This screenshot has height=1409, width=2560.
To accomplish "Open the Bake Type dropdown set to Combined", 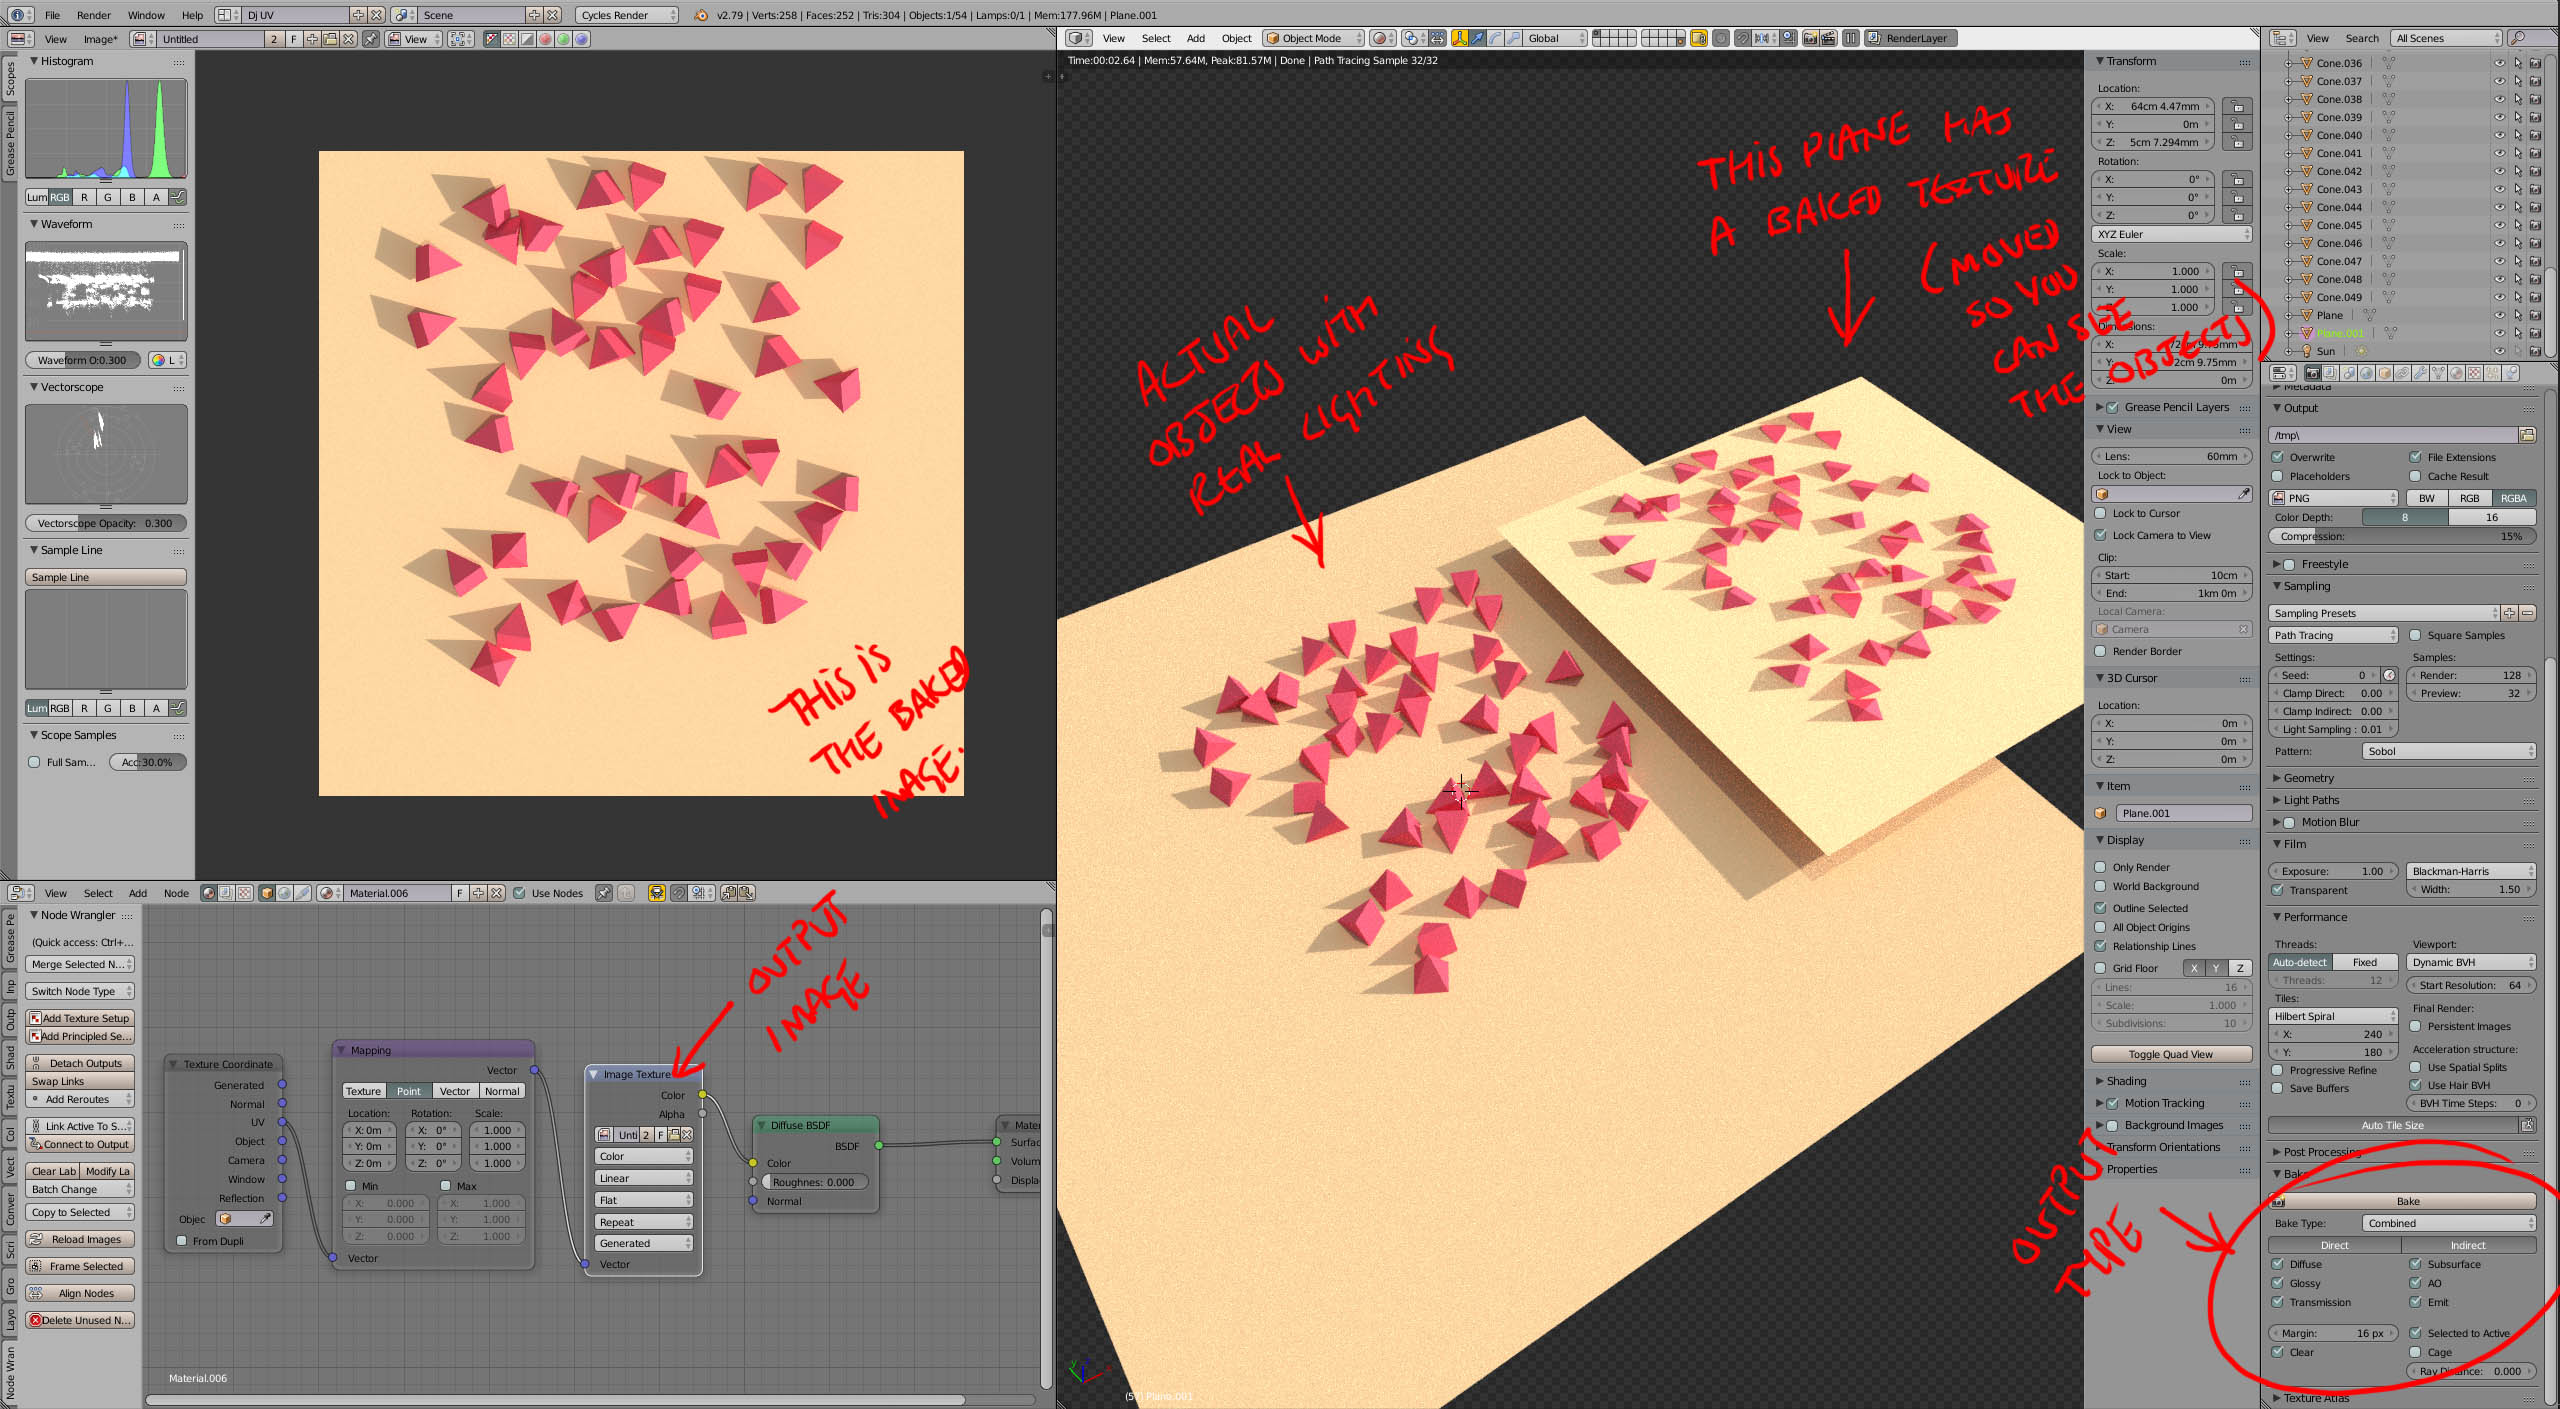I will point(2448,1223).
